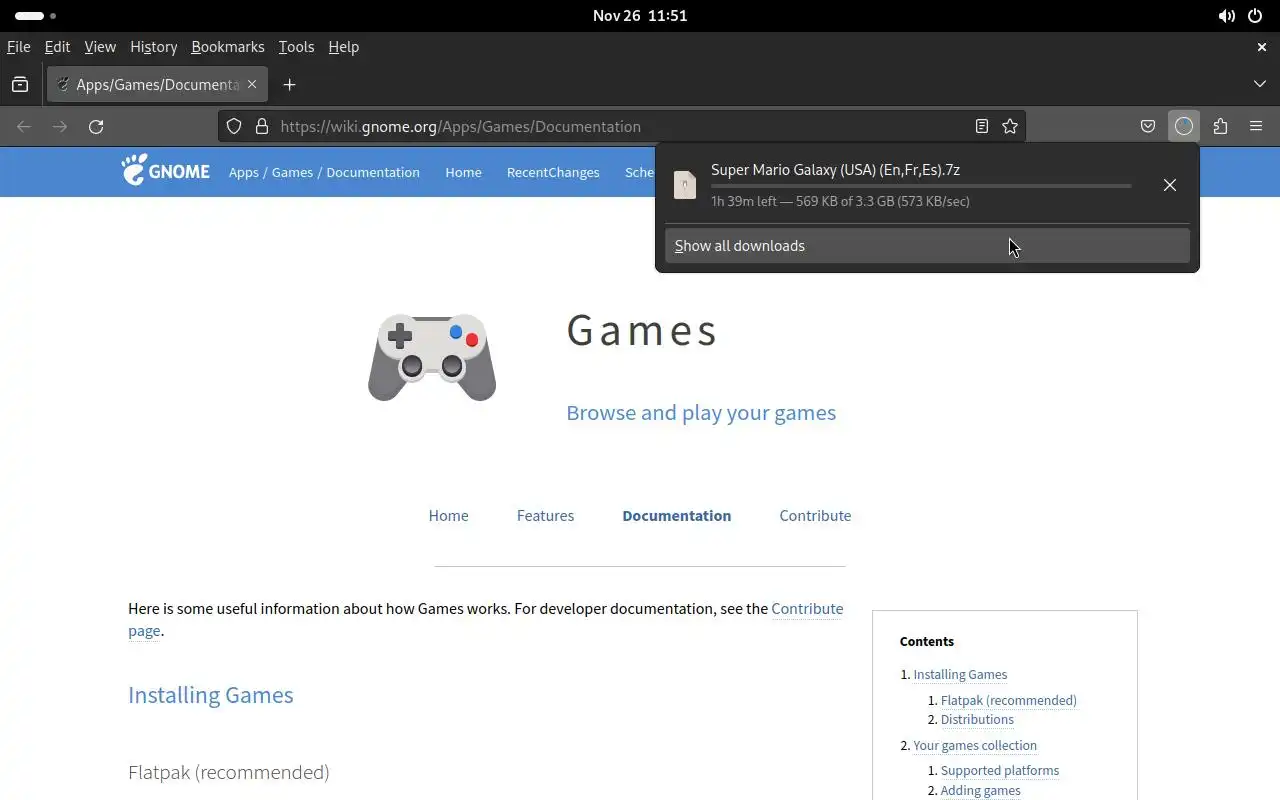
Task: Open Home in wiki header
Action: (x=463, y=173)
